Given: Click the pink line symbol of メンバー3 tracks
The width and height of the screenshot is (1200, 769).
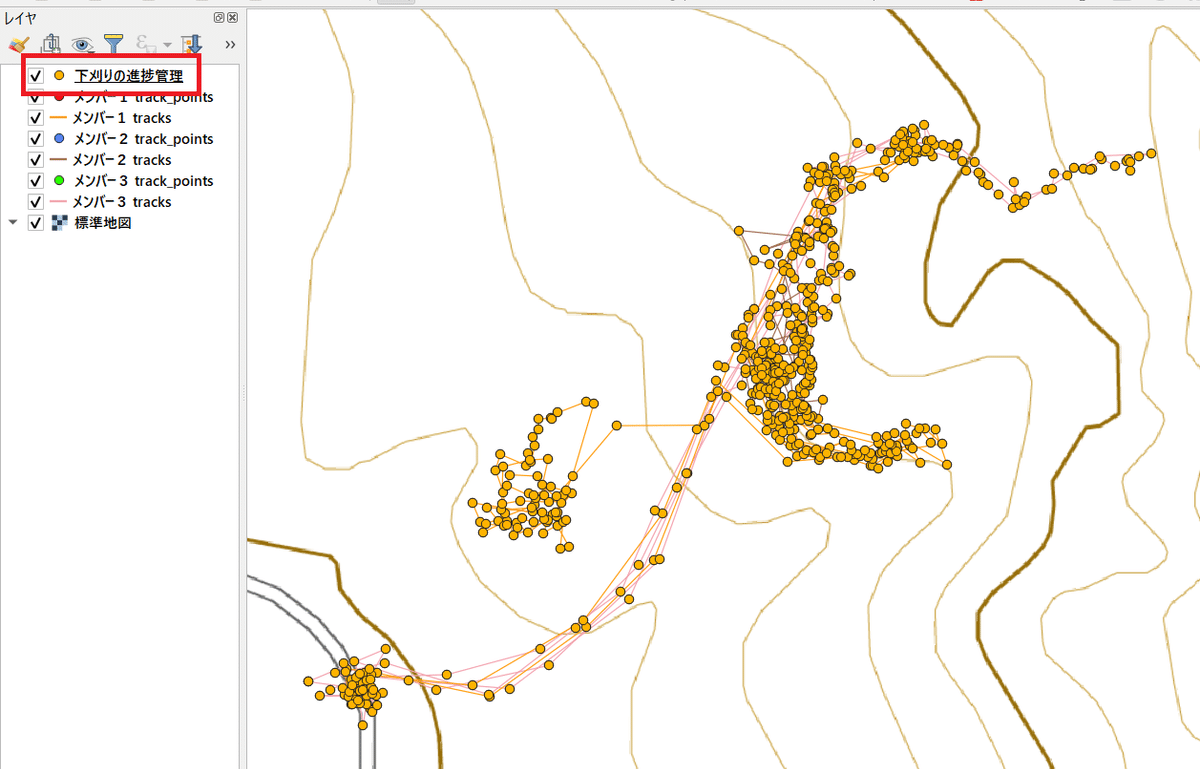Looking at the screenshot, I should pos(59,202).
